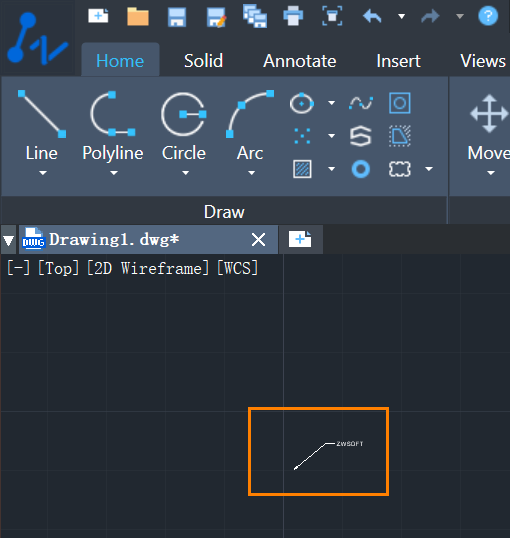
Task: Expand the Undo history dropdown
Action: click(x=402, y=16)
